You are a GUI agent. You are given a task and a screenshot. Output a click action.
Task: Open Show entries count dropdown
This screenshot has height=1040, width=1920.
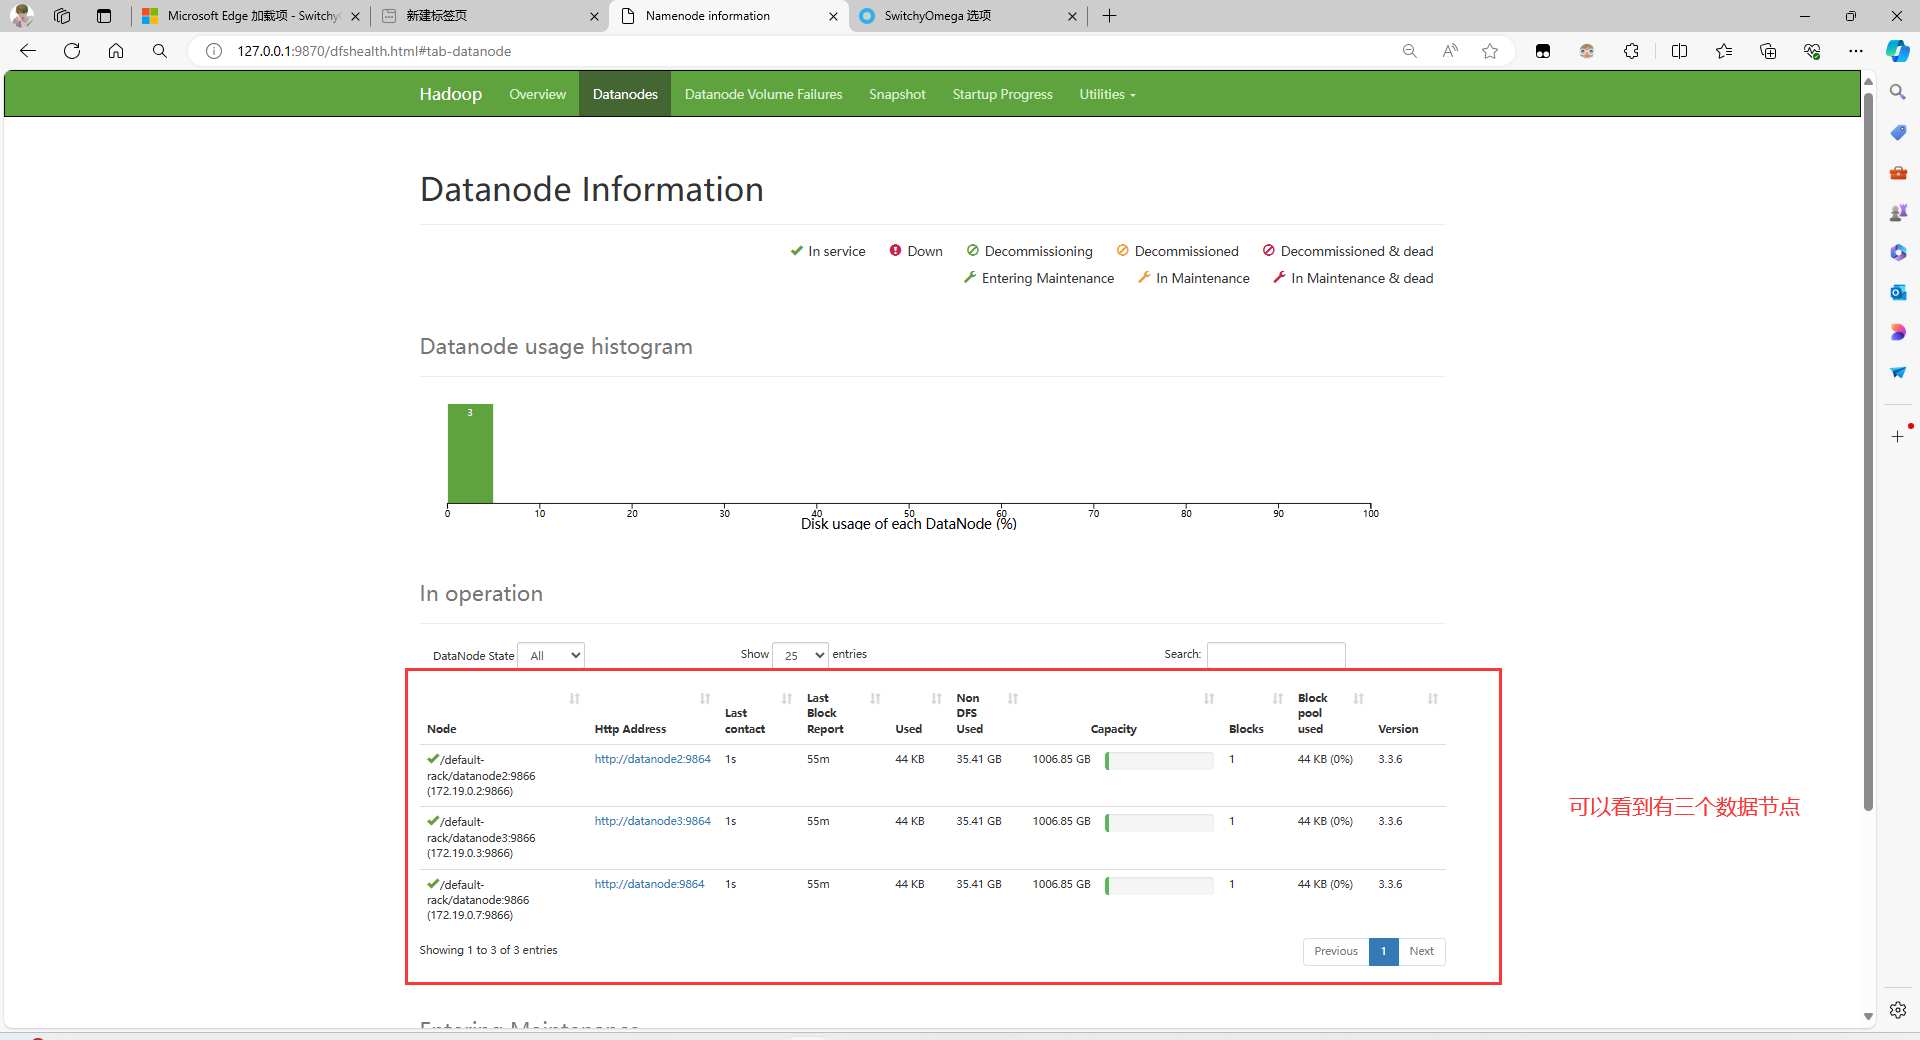(x=800, y=655)
